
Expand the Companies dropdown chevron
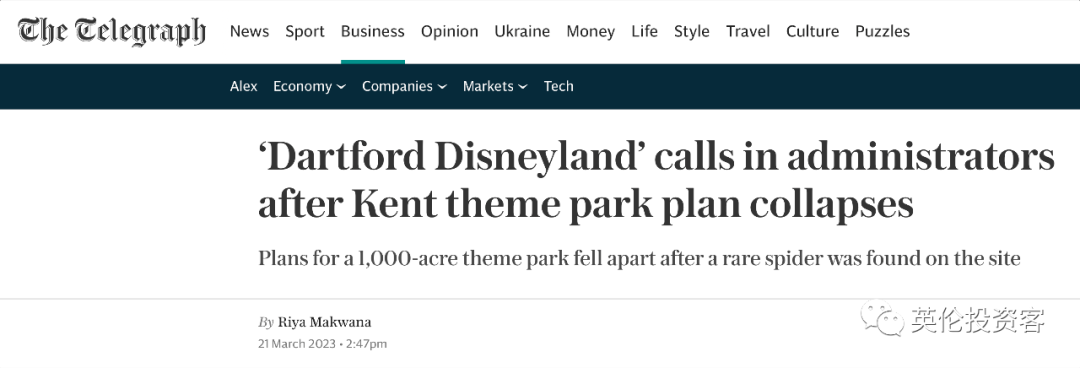[x=442, y=87]
